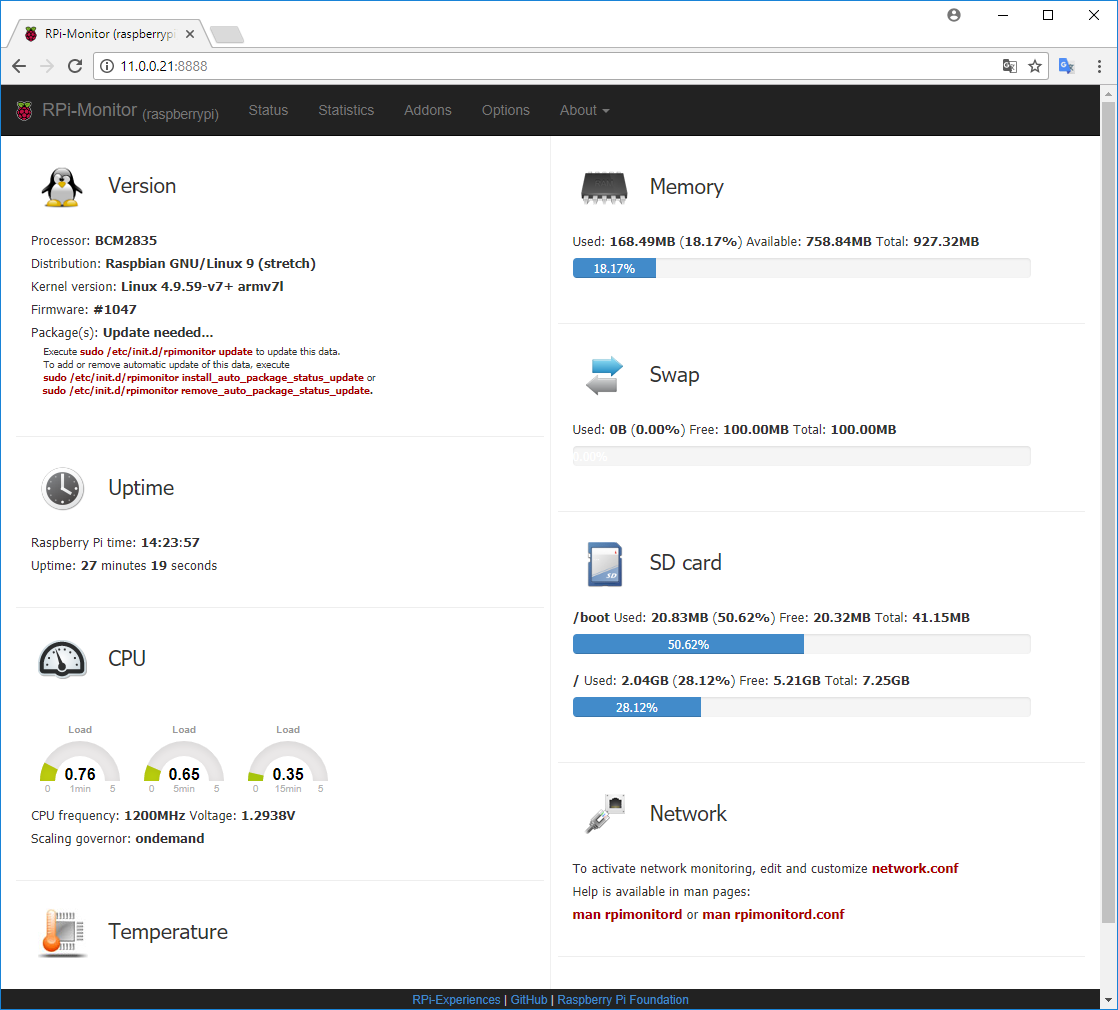Go back to the previous page

pyautogui.click(x=19, y=66)
